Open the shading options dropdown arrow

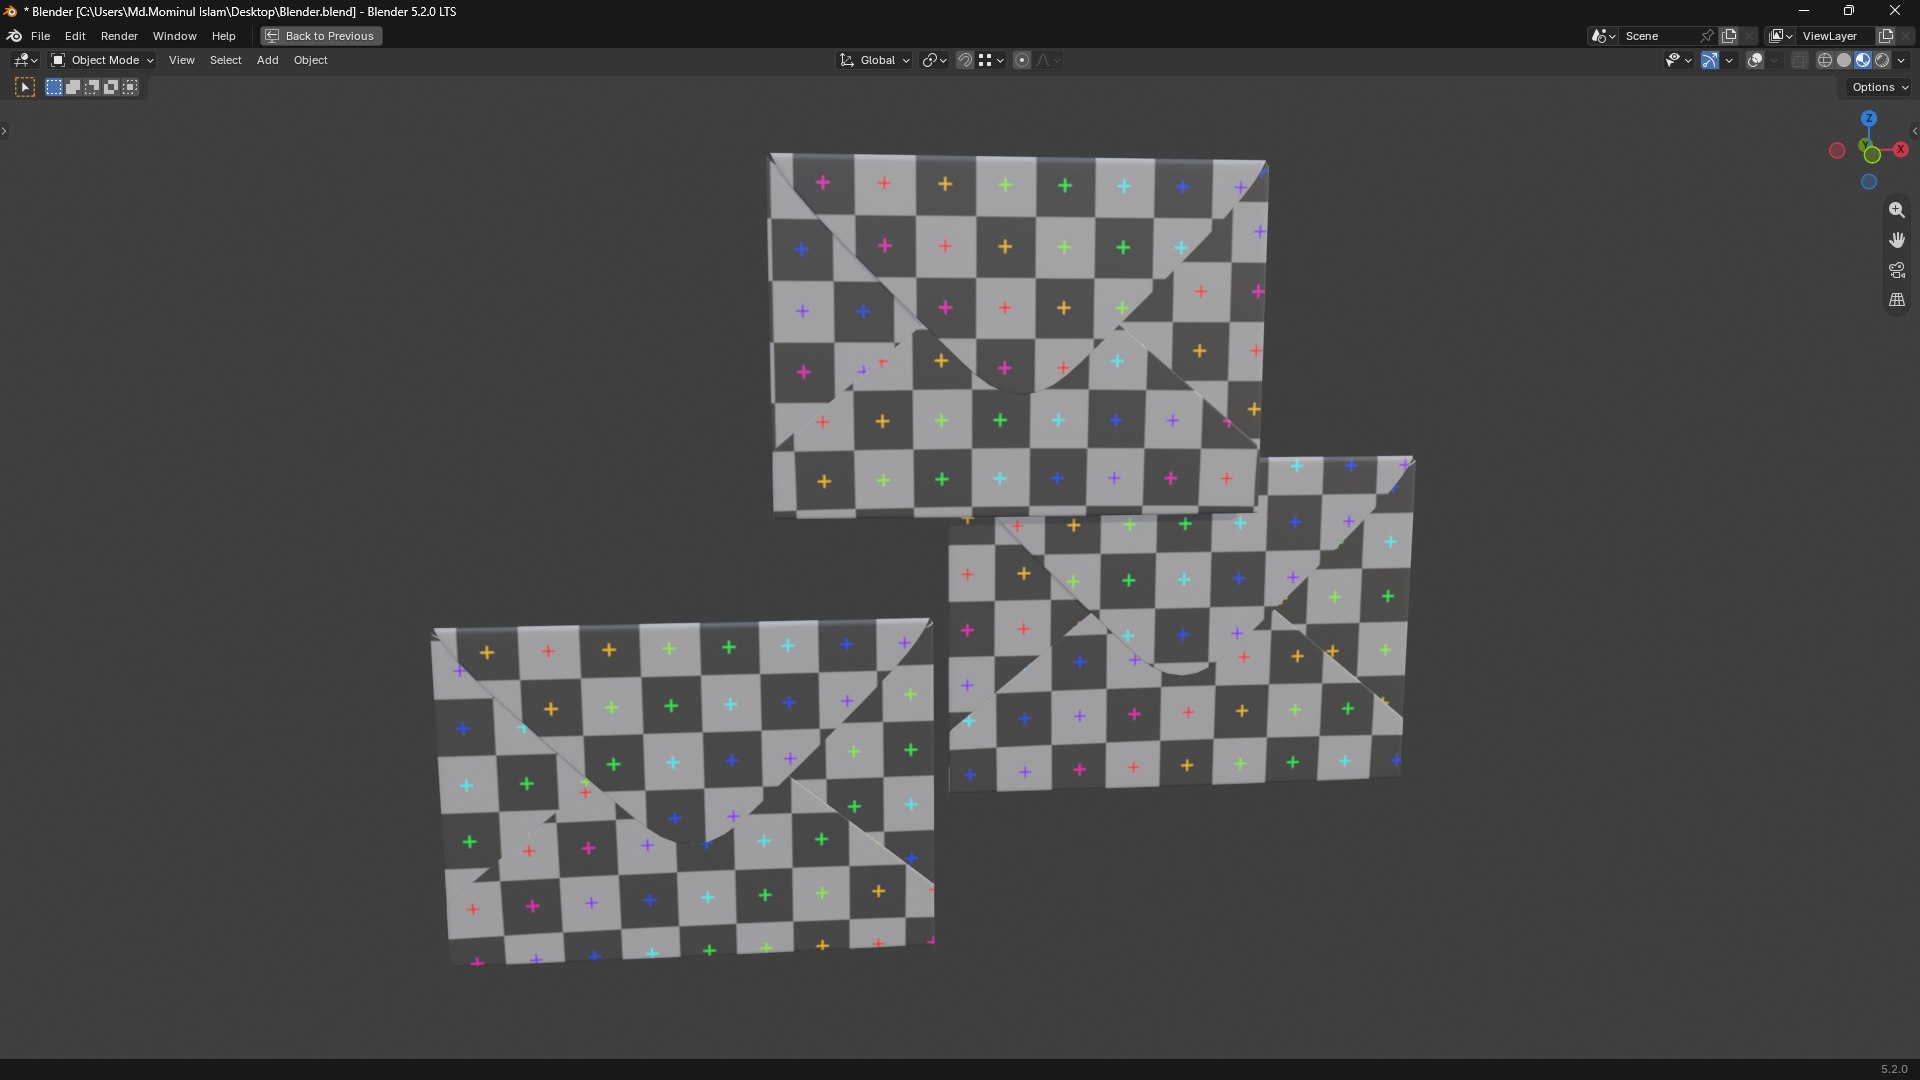[1901, 61]
